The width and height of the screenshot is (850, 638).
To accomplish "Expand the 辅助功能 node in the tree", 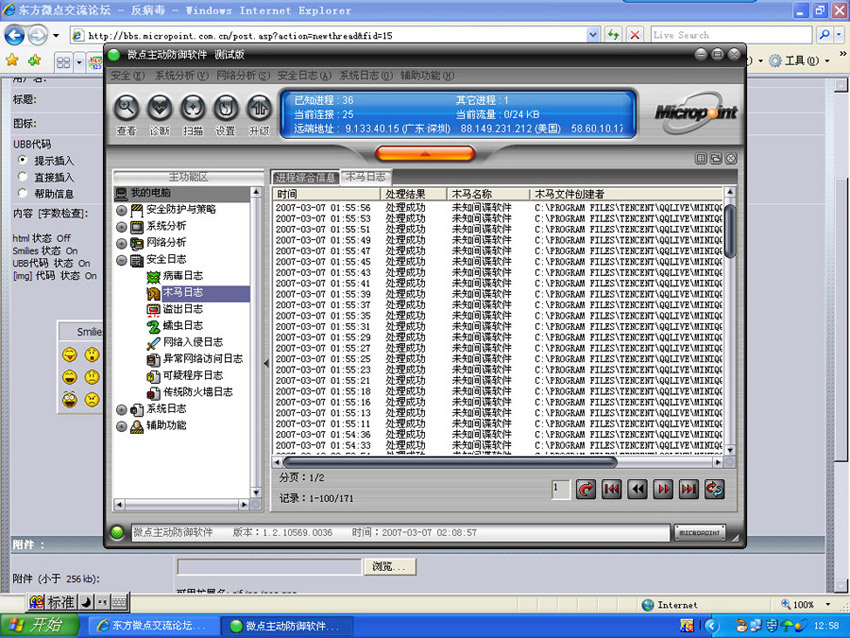I will coord(121,426).
